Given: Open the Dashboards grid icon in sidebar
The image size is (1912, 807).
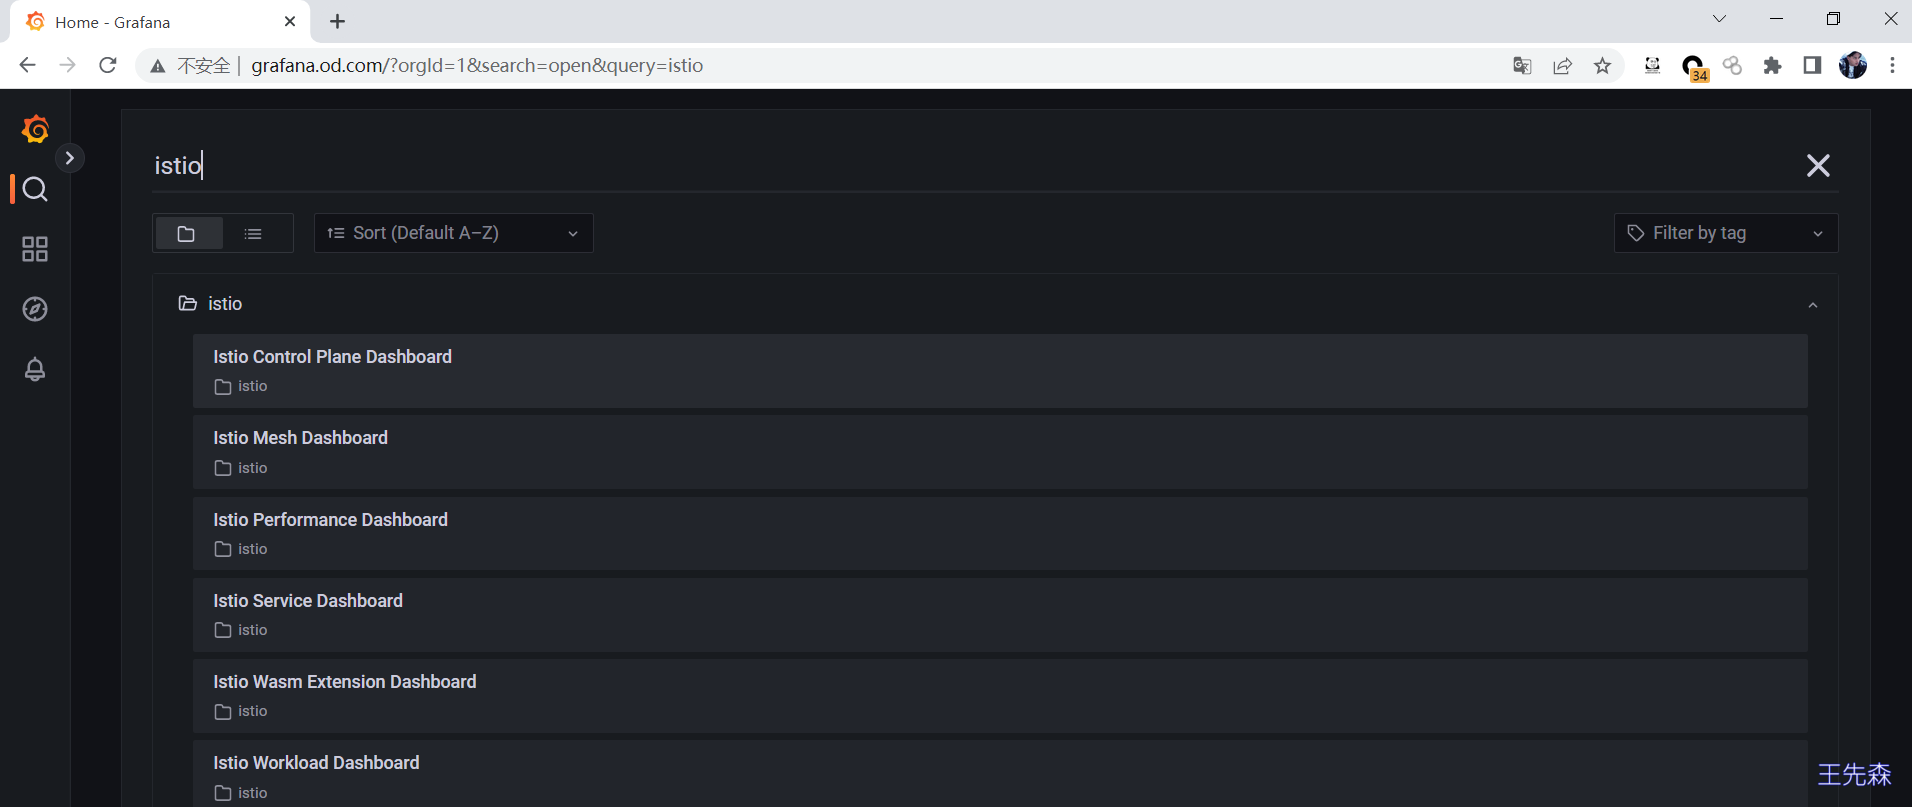Looking at the screenshot, I should click(x=35, y=249).
